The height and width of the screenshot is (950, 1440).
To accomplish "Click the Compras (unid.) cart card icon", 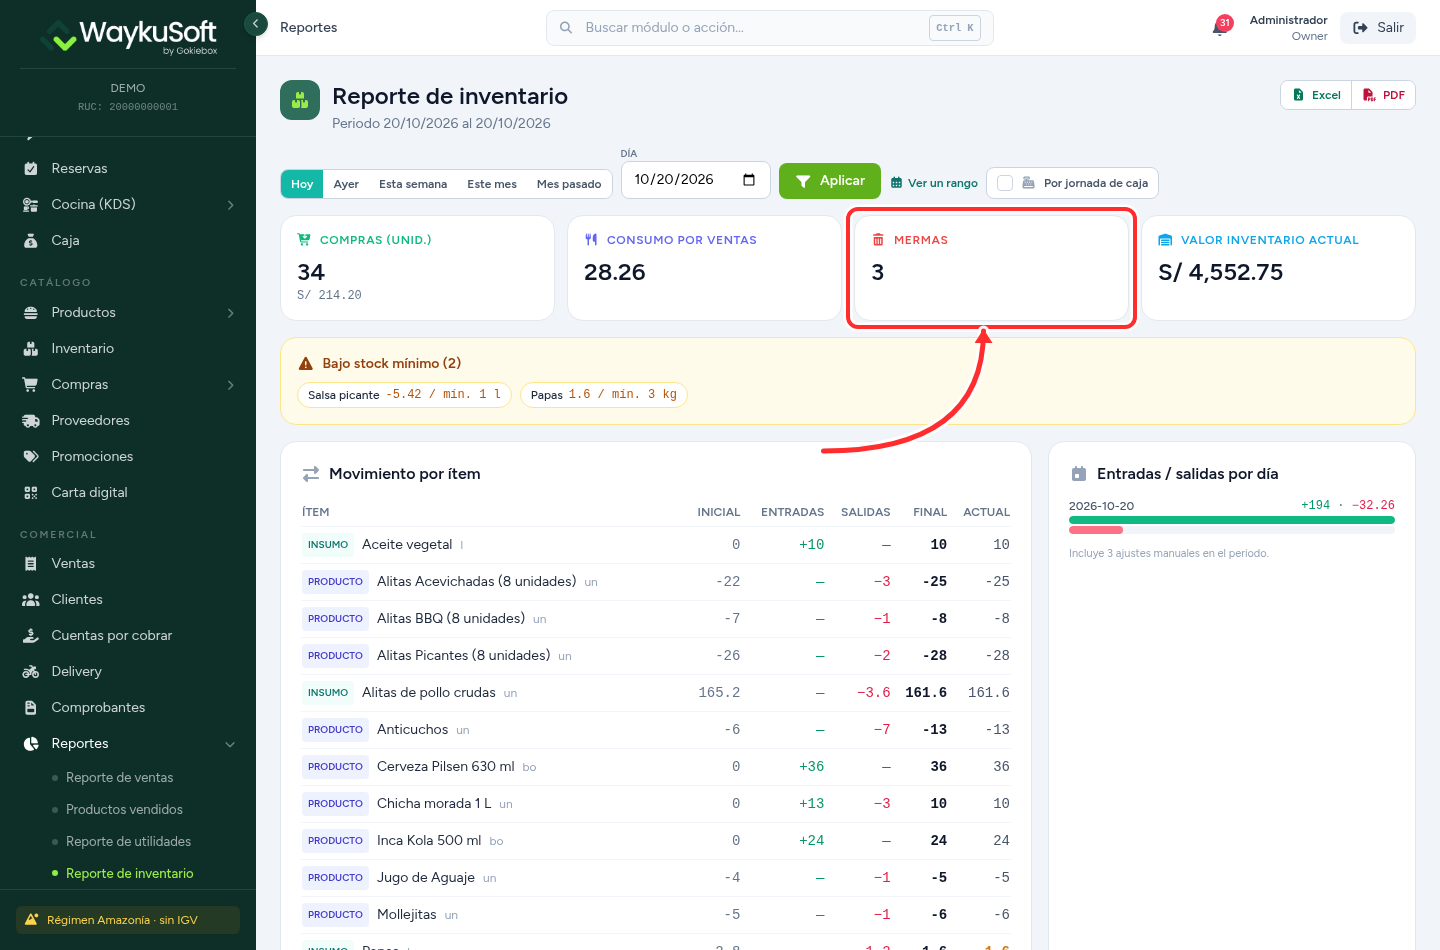I will [304, 240].
